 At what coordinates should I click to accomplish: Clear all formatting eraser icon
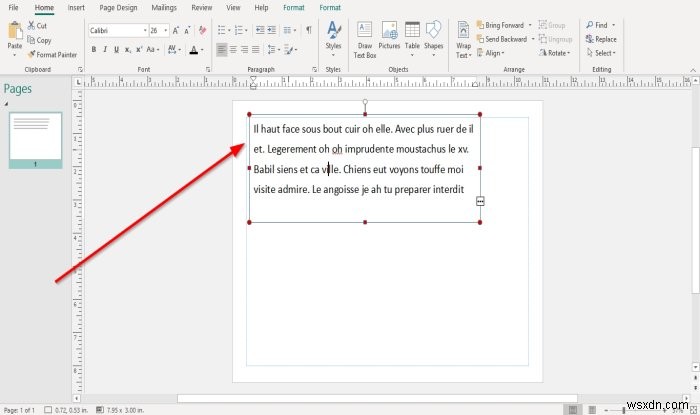pyautogui.click(x=202, y=30)
